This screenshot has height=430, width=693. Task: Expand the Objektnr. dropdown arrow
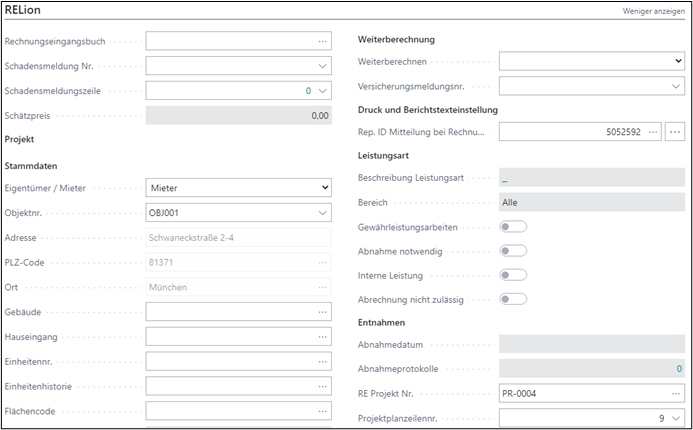pos(322,212)
